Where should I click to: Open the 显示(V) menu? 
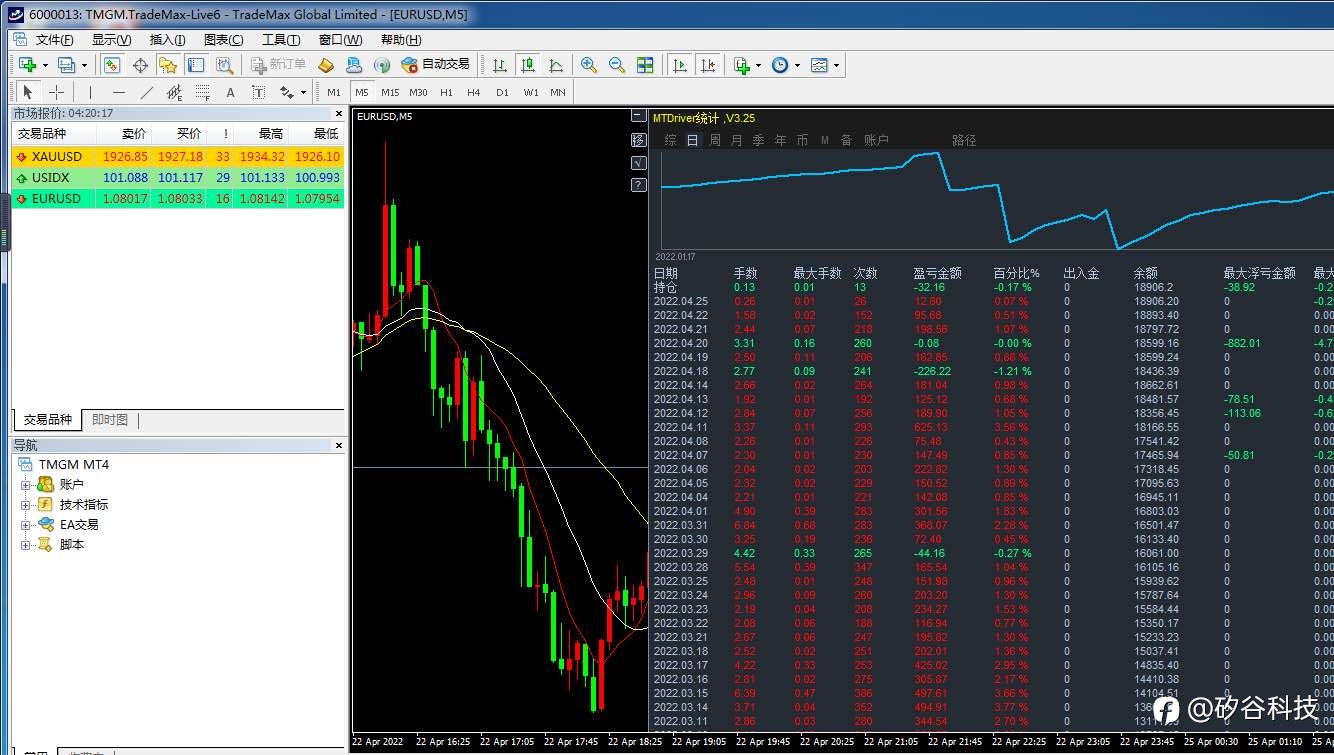click(x=111, y=40)
